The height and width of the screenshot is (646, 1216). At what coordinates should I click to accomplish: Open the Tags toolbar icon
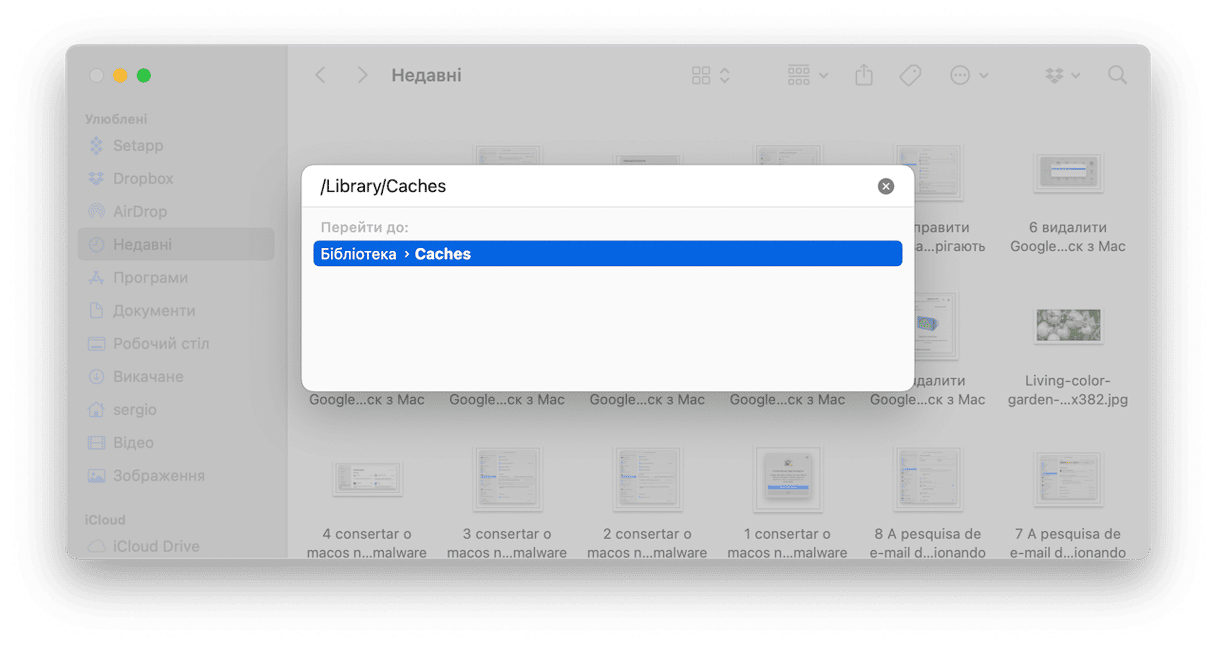coord(910,75)
